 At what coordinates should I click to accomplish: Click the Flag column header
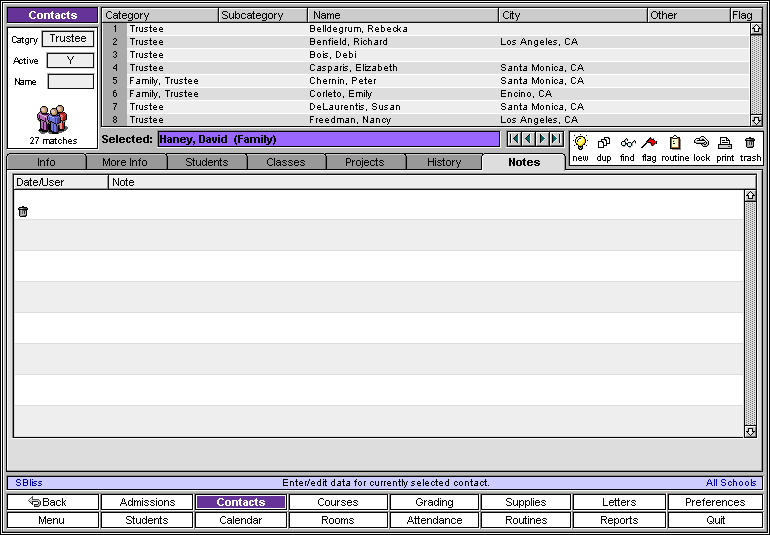tap(746, 15)
